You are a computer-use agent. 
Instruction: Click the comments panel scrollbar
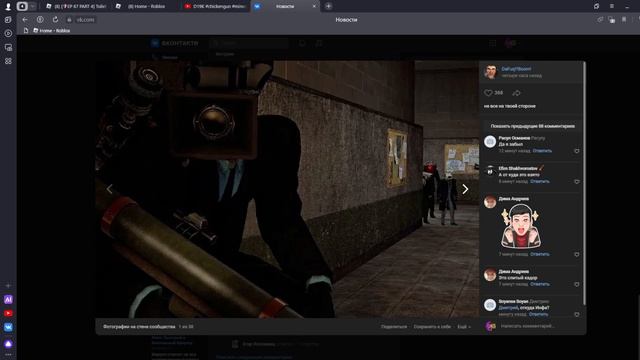click(584, 184)
